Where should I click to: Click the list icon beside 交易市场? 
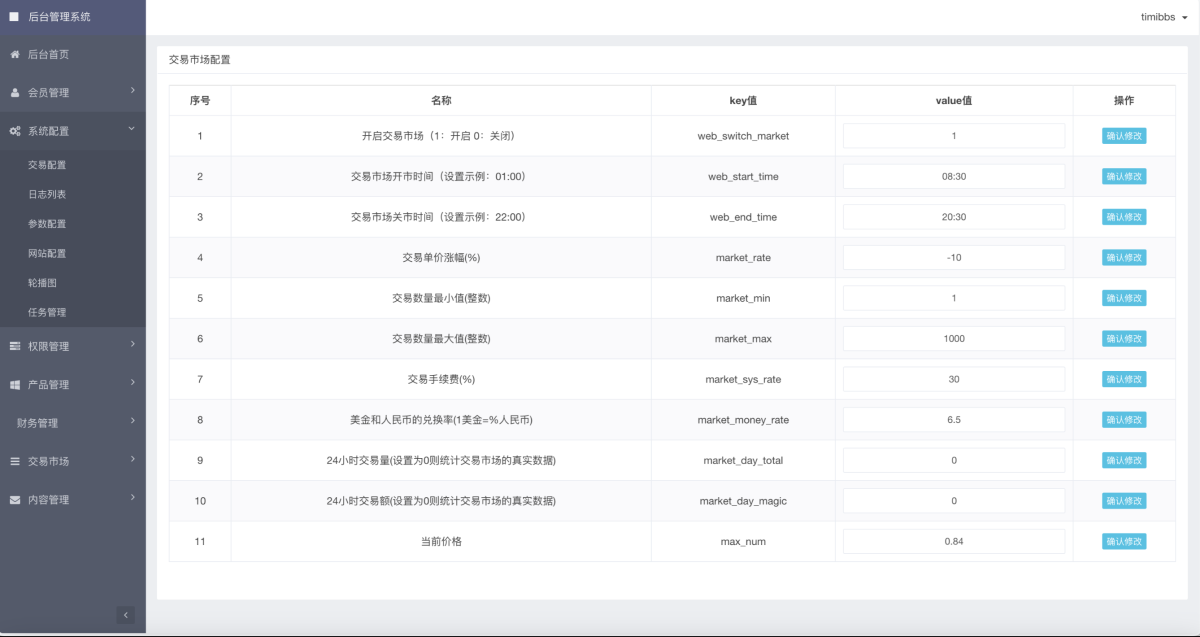(x=15, y=461)
